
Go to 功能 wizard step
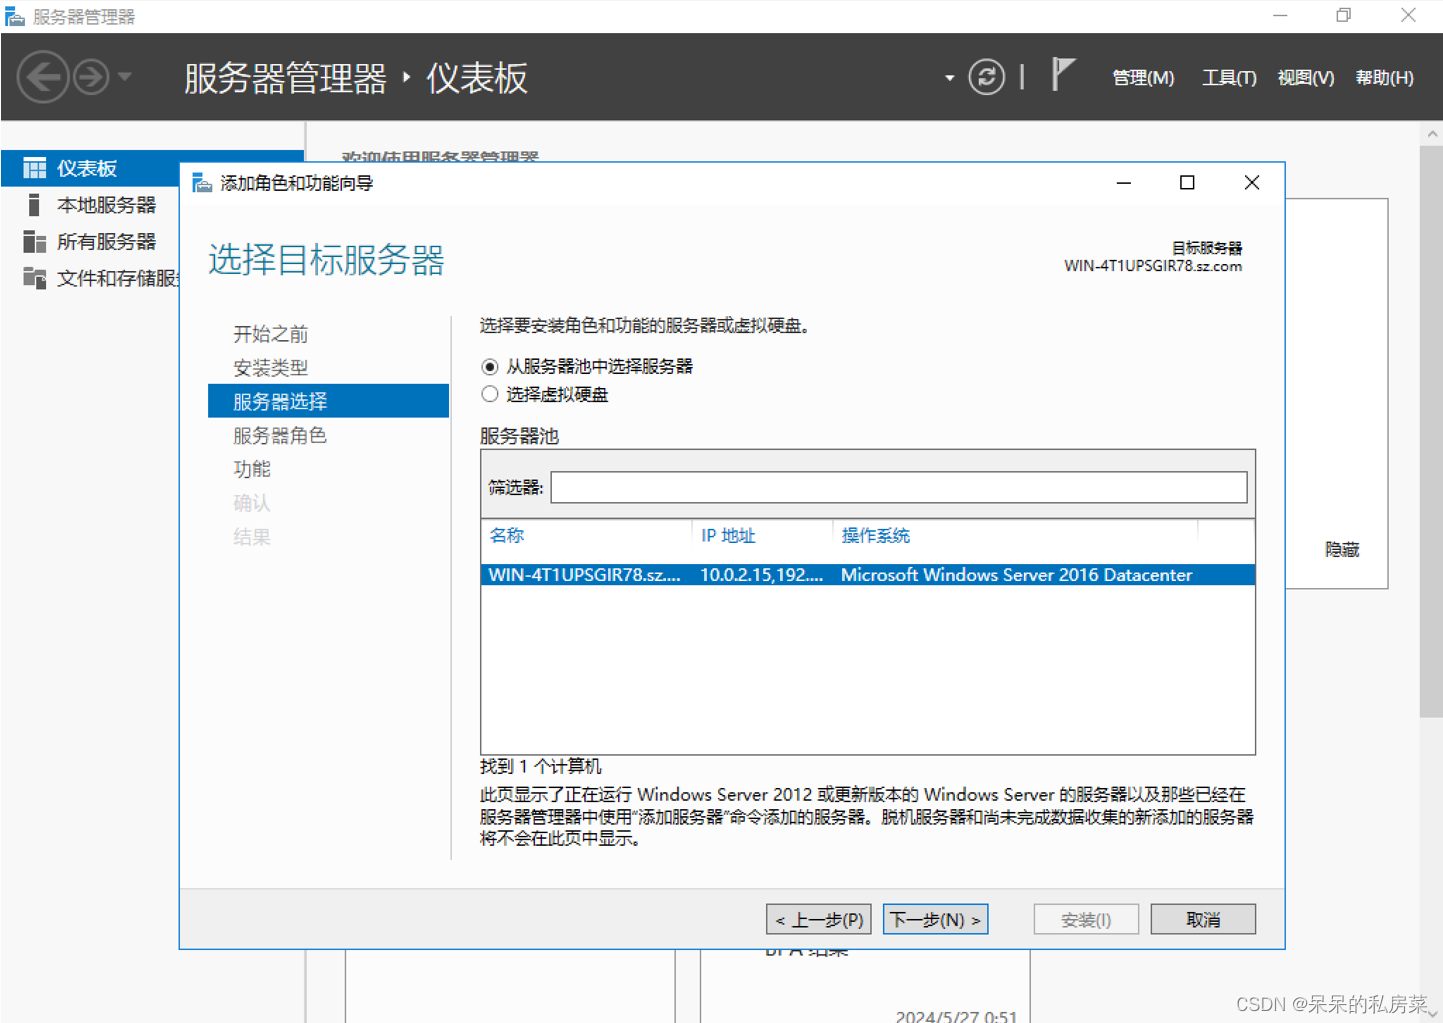[x=252, y=469]
